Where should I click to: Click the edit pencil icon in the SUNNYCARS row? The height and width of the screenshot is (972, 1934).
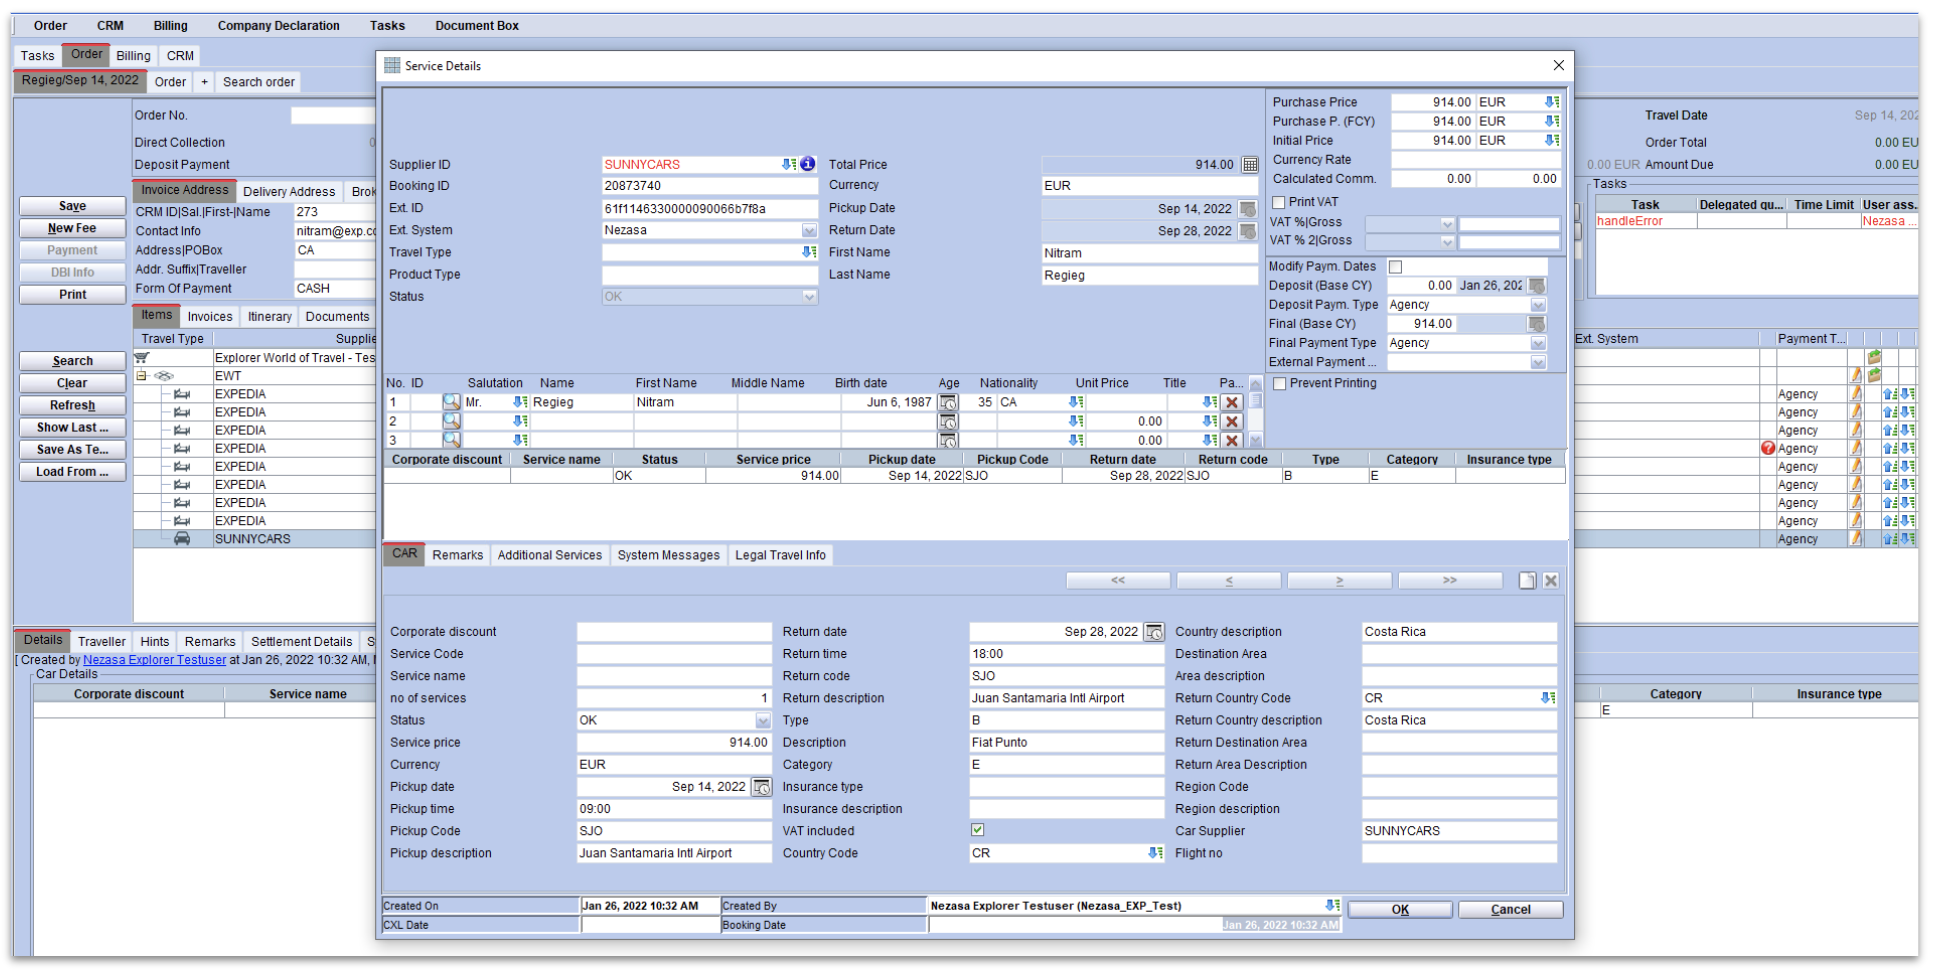(x=1856, y=538)
